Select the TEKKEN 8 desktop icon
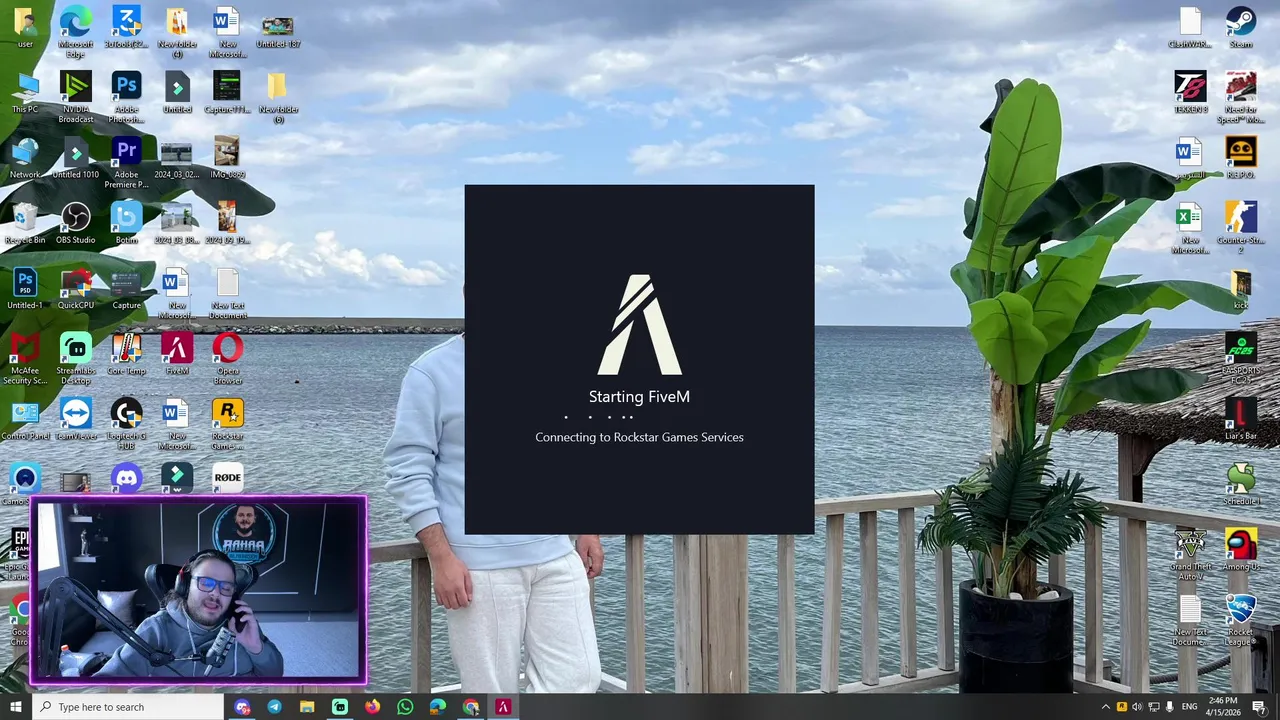Screen dimensions: 1280x720 (x=1190, y=93)
